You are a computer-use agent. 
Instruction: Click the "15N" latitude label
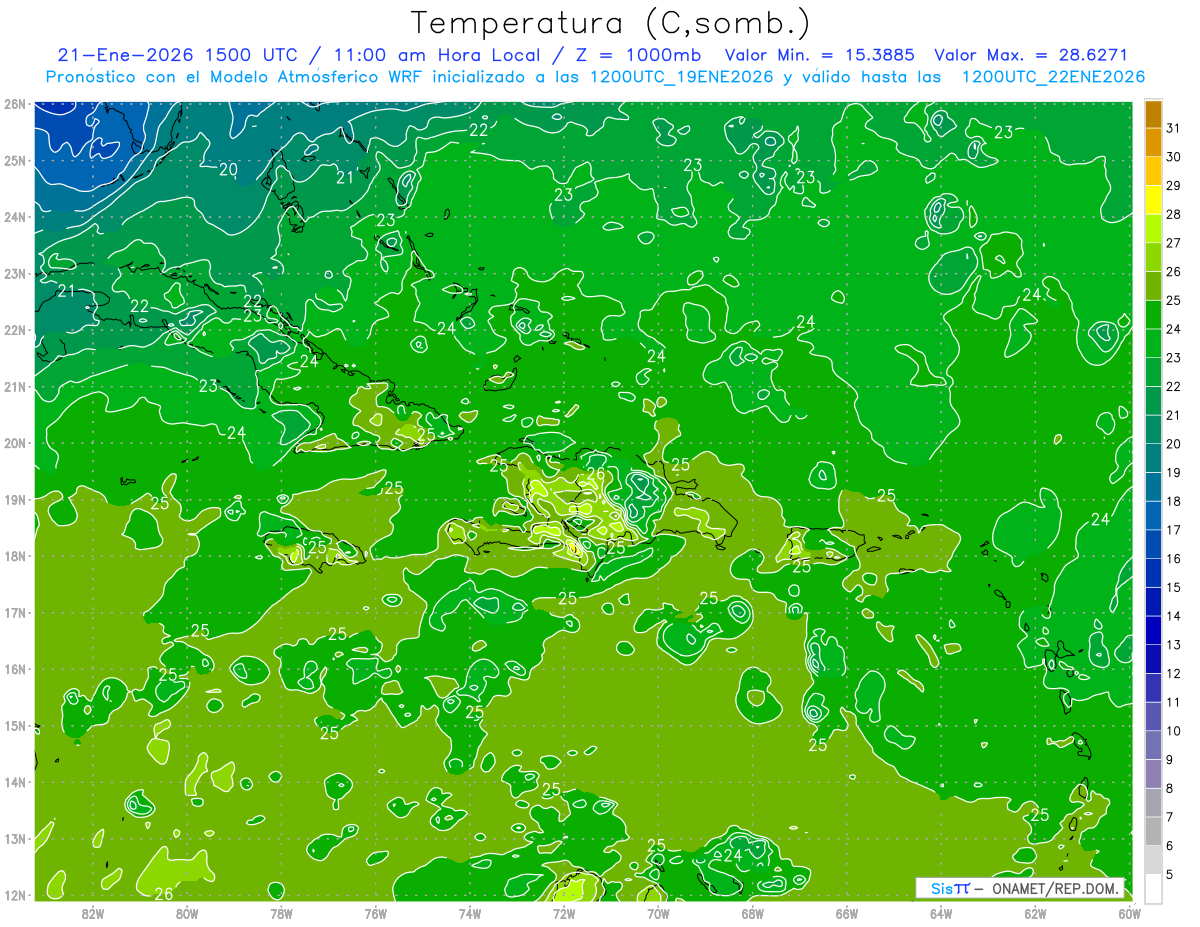click(14, 725)
